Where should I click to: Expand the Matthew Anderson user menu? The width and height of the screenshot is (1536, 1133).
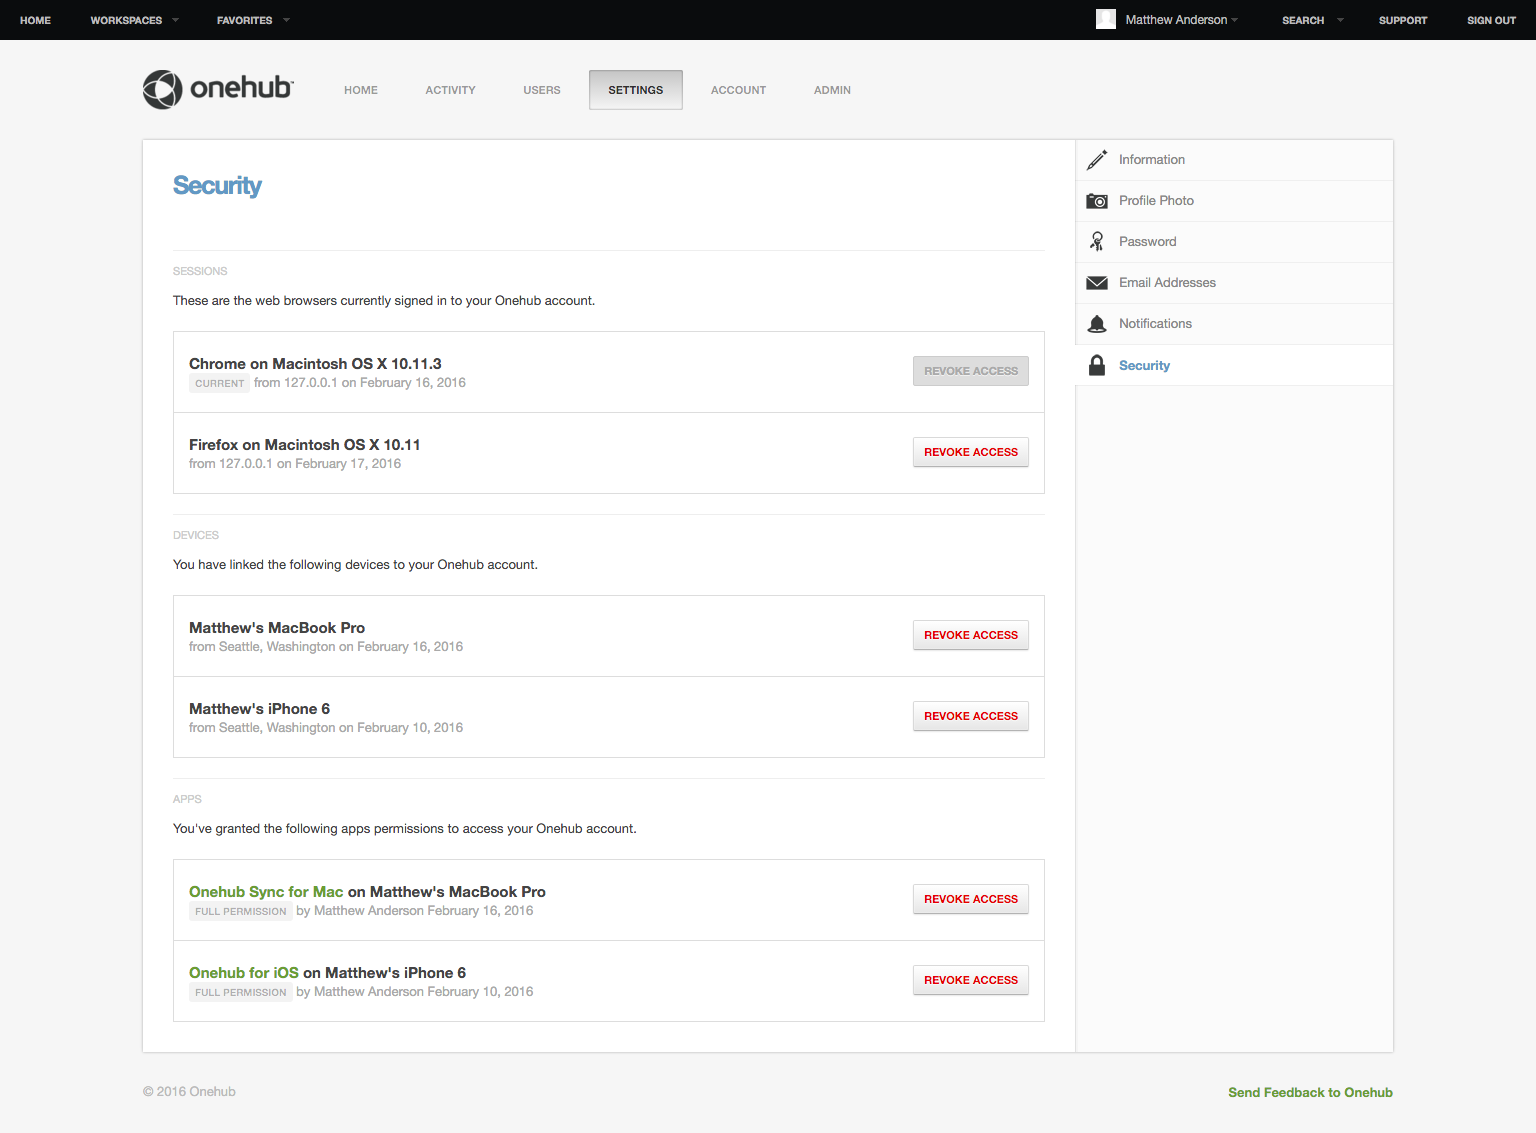tap(1182, 20)
